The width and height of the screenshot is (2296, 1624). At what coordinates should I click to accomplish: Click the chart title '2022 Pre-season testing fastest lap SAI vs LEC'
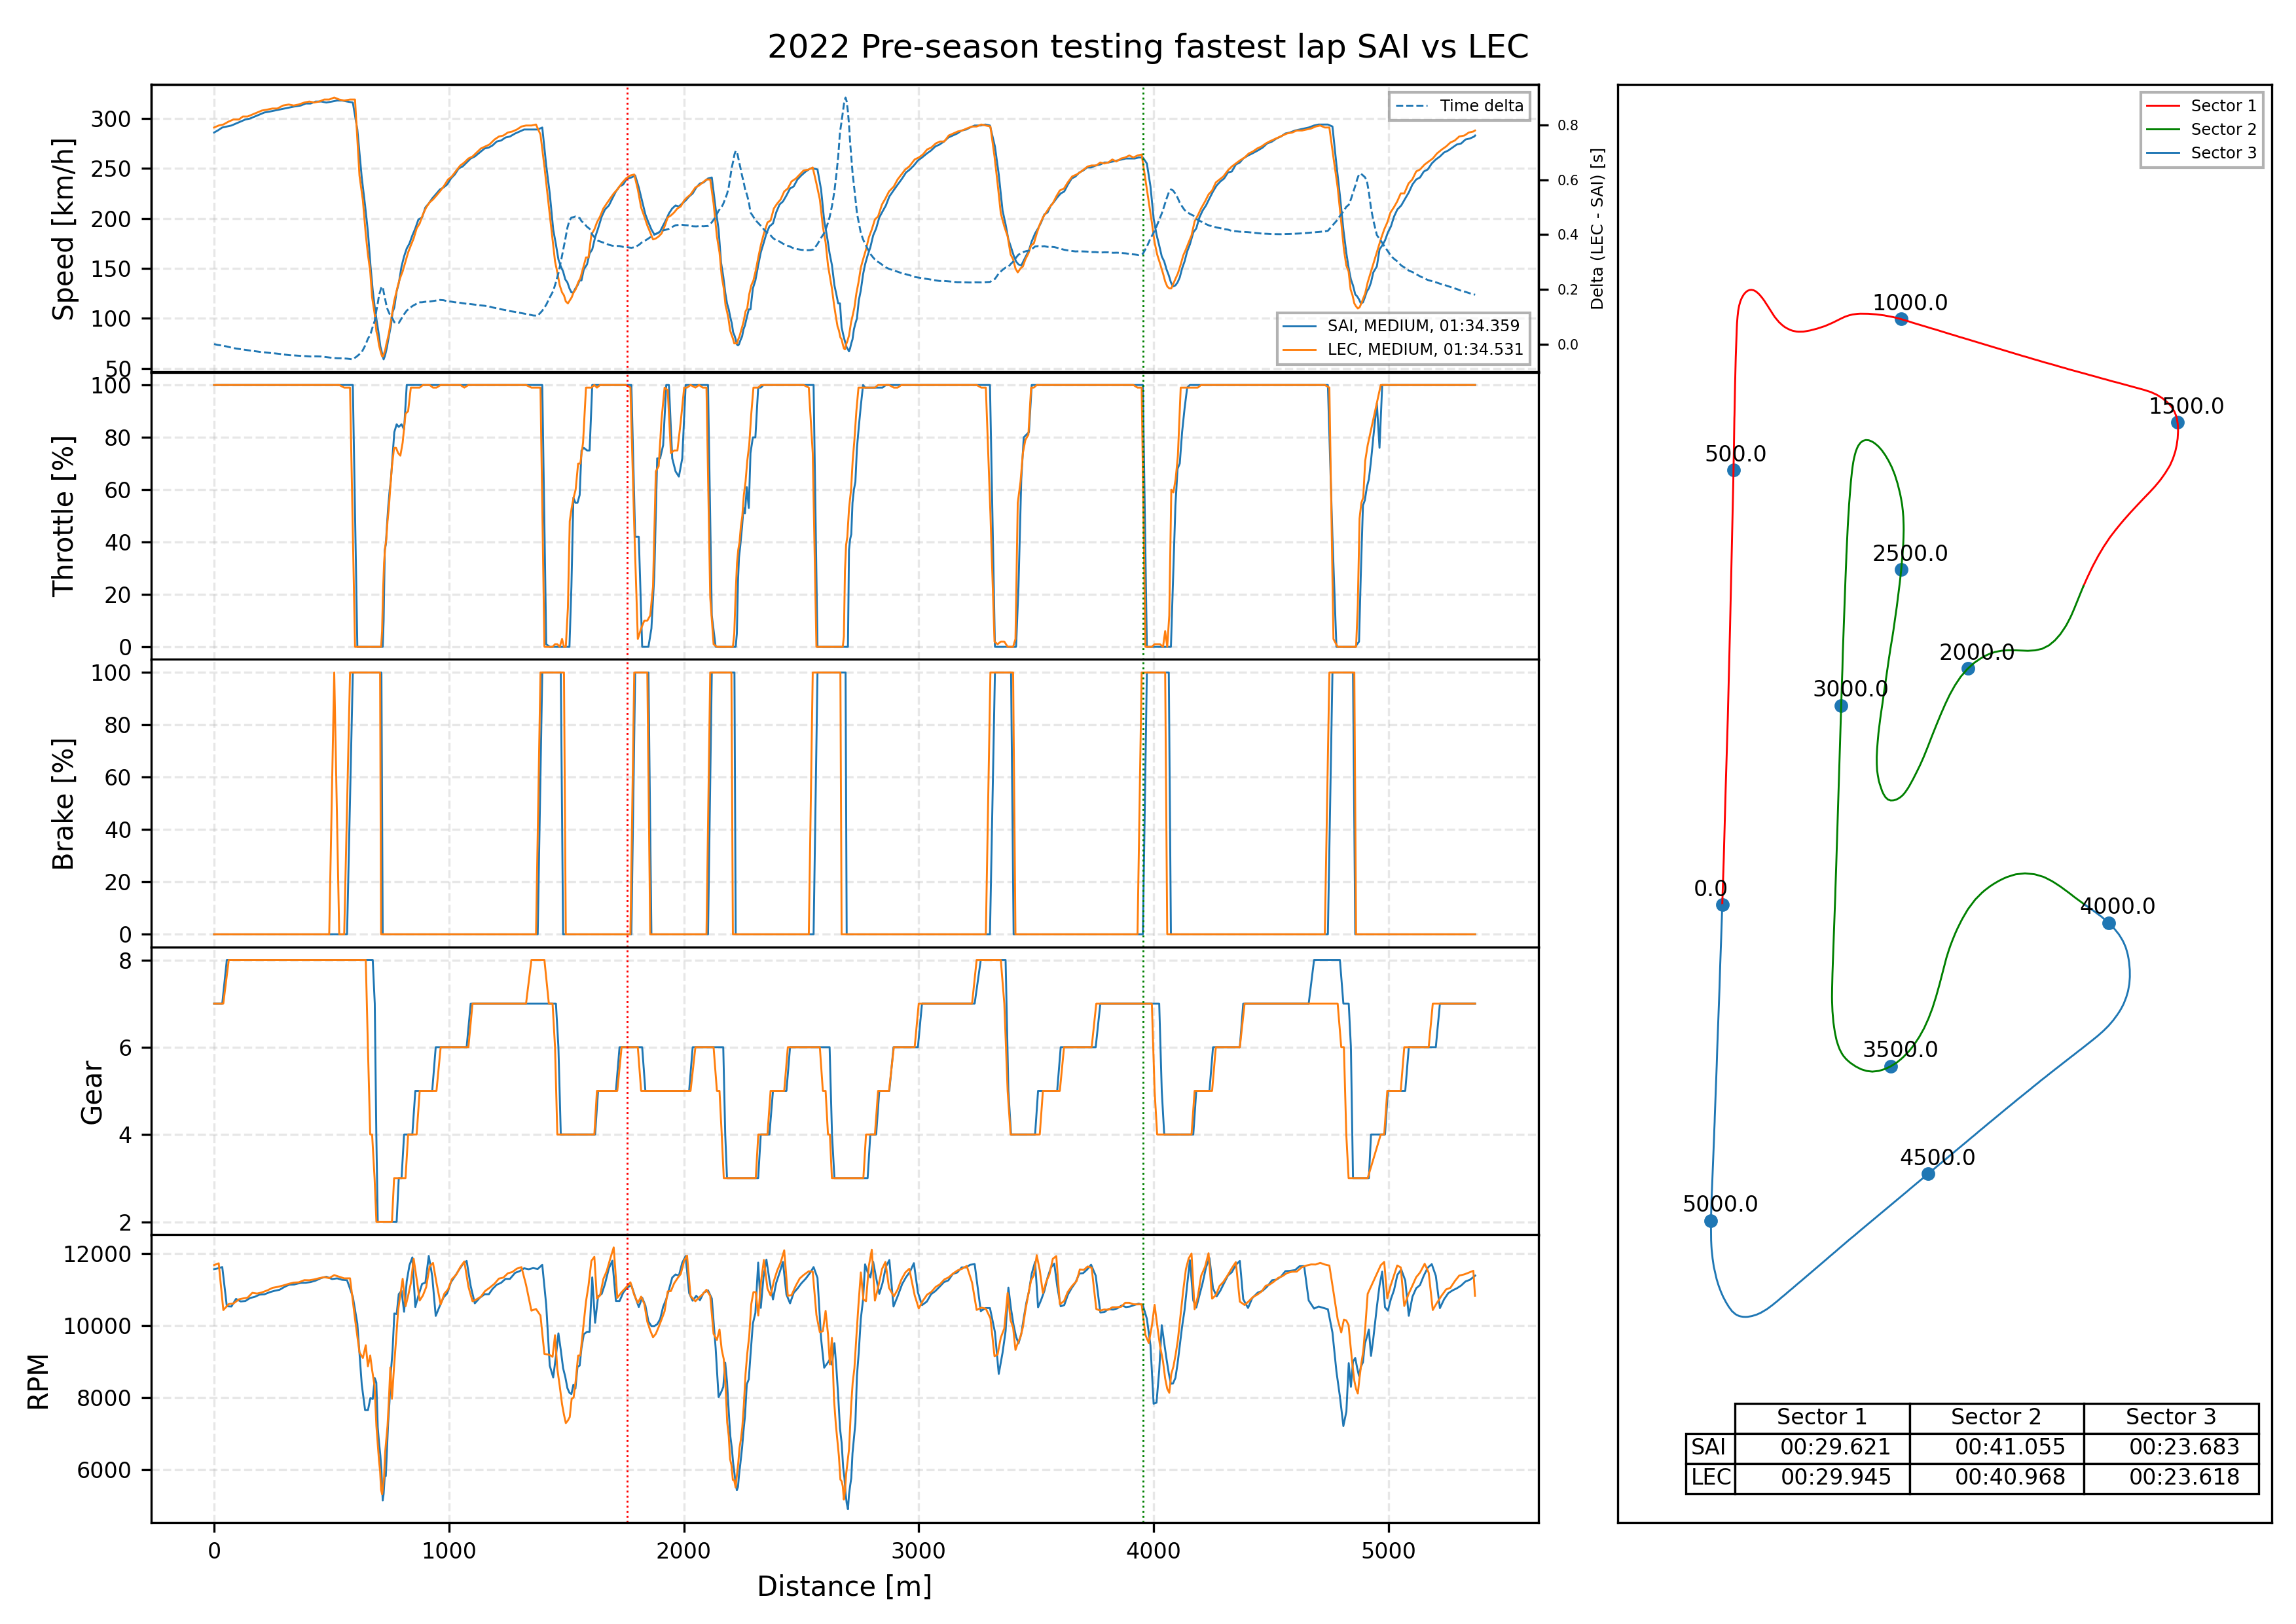pos(1147,47)
